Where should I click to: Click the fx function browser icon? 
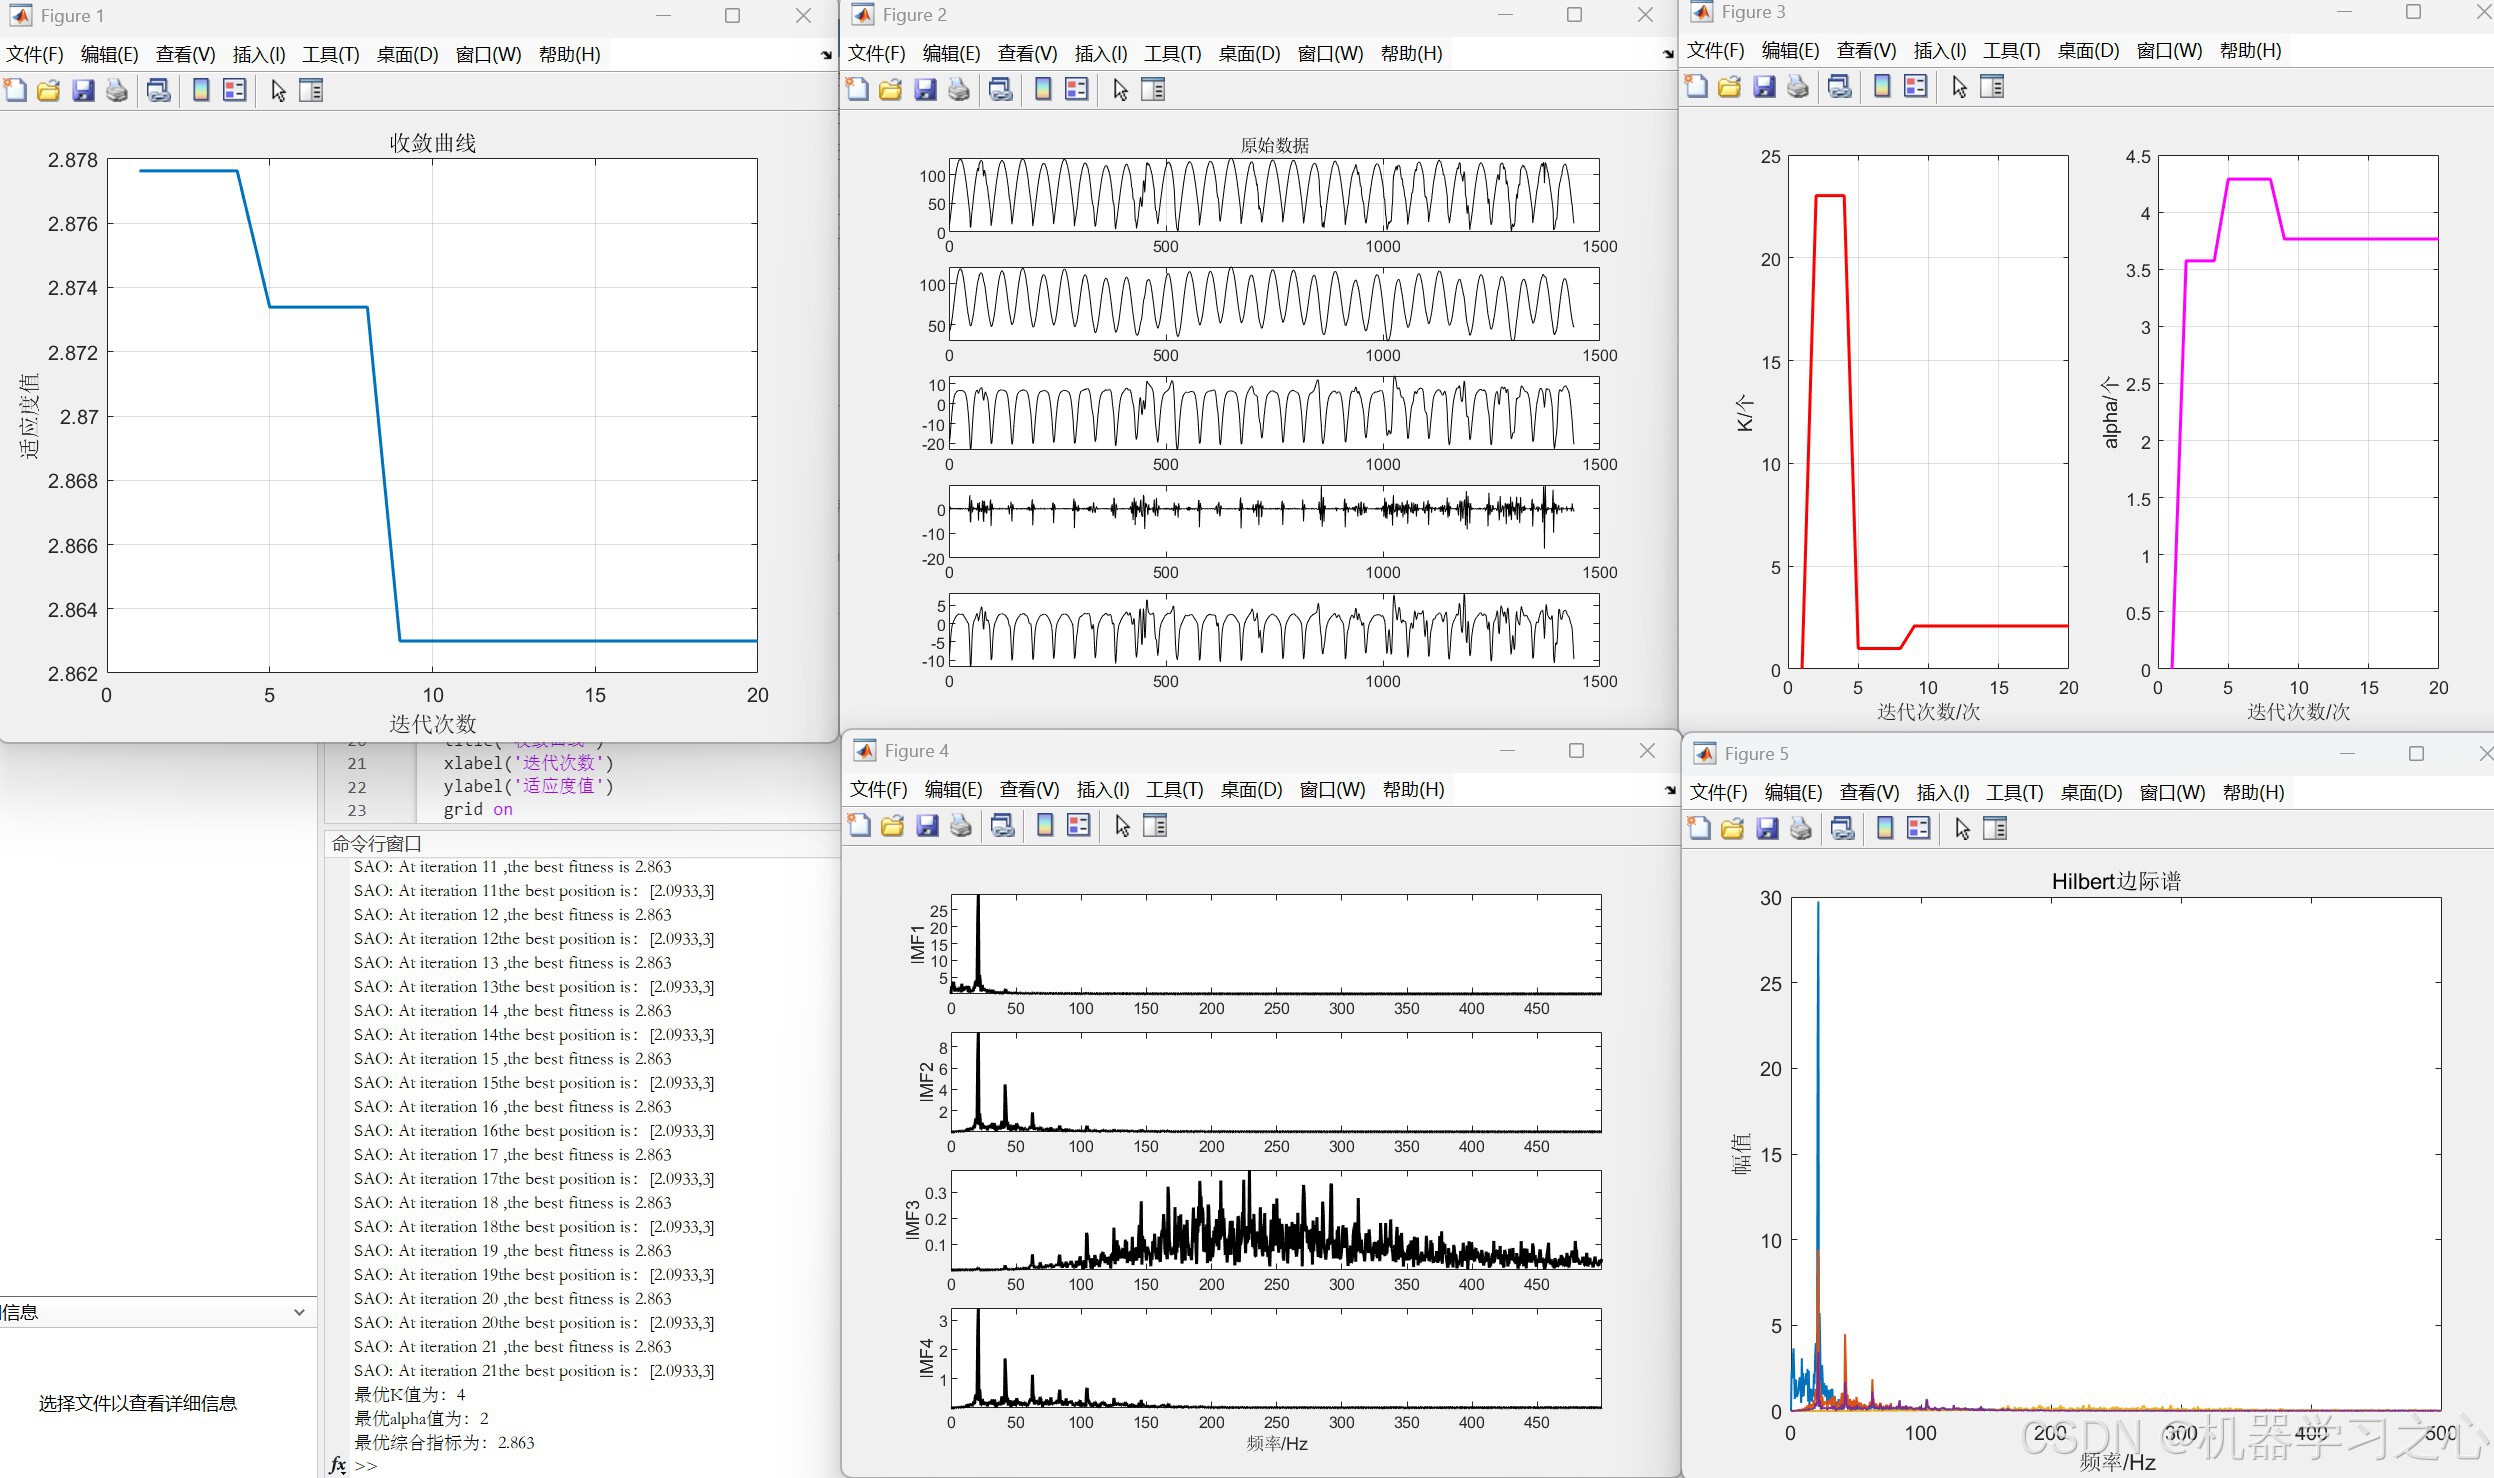338,1465
